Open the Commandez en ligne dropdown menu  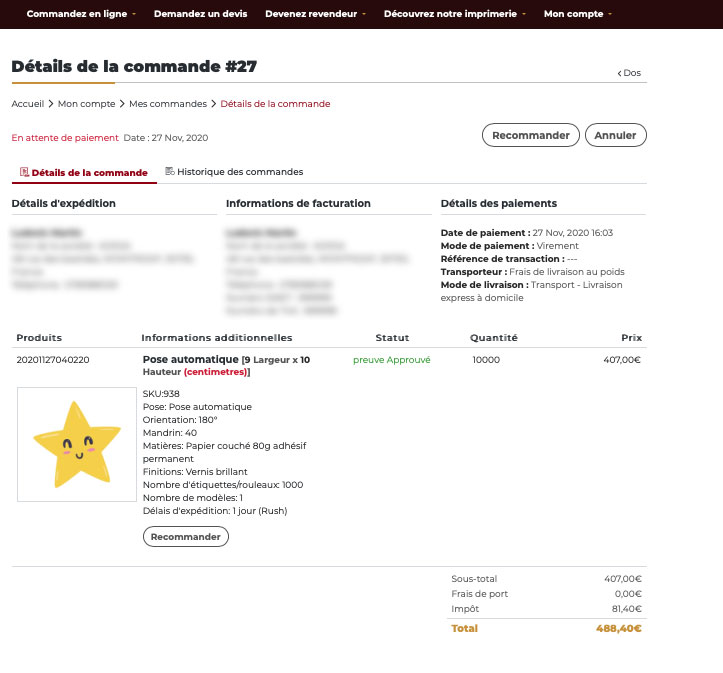coord(81,14)
